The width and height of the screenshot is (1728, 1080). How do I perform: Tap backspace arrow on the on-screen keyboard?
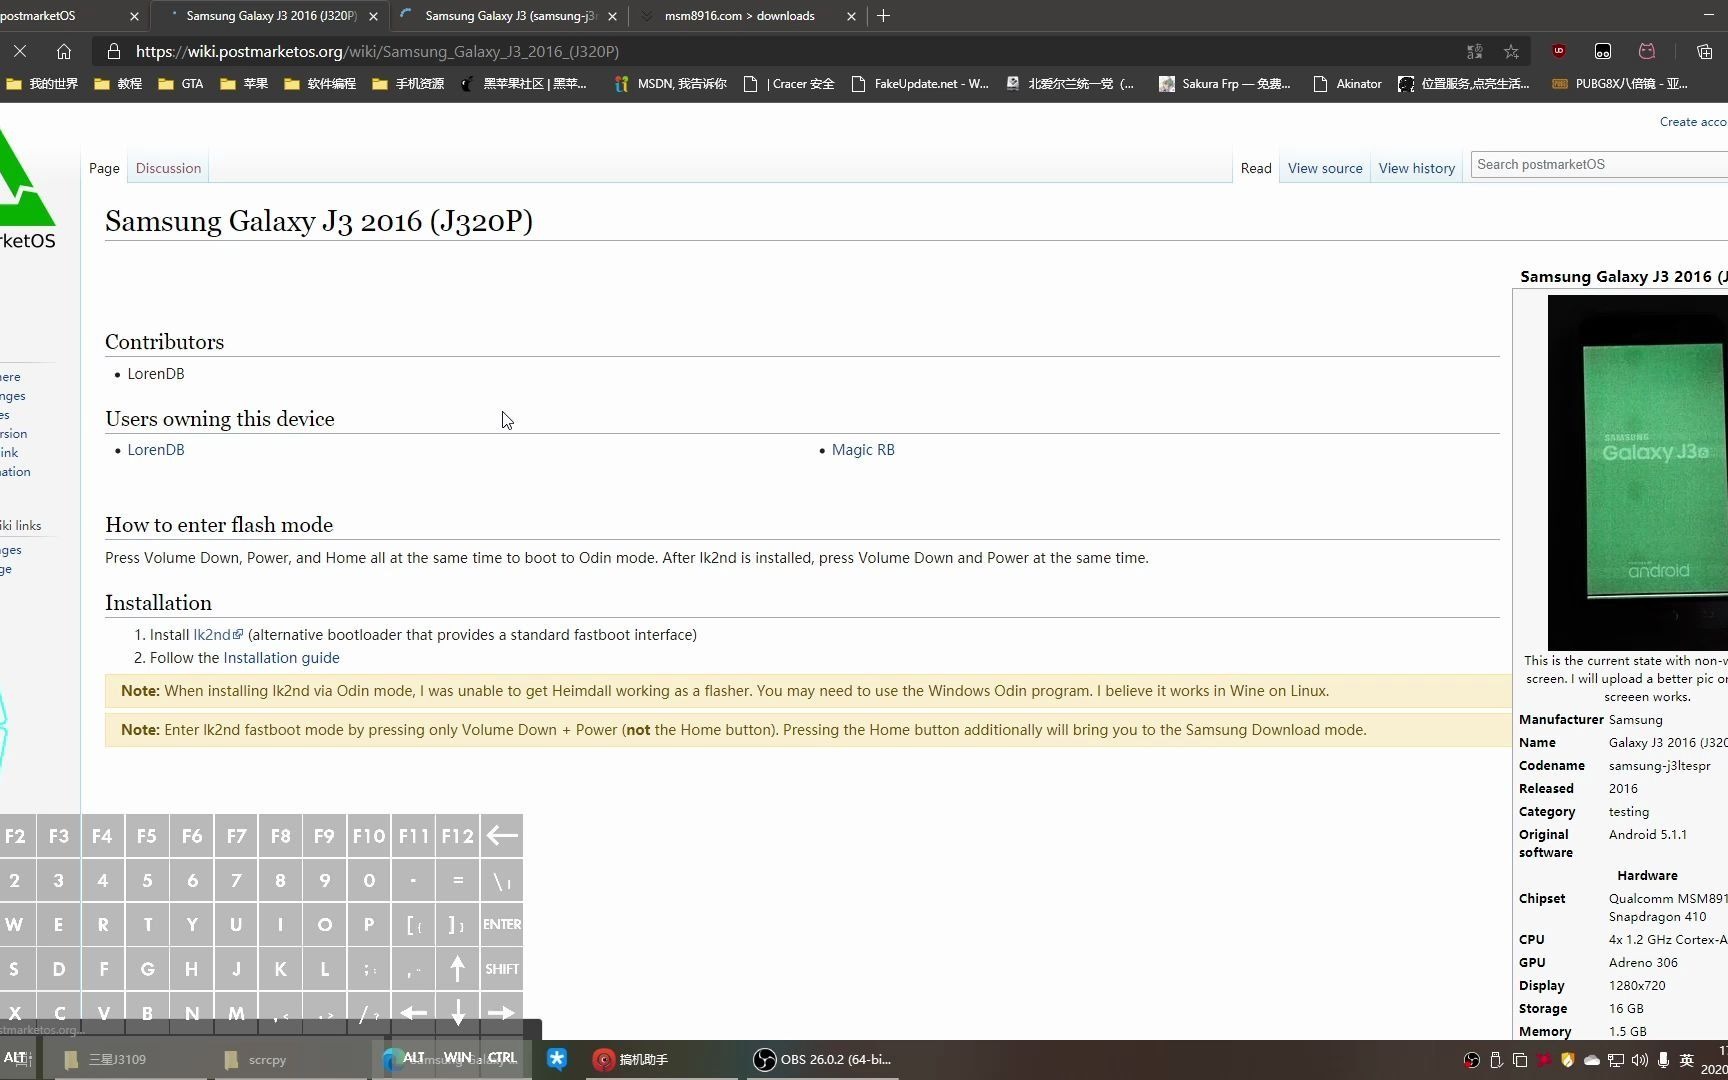(x=502, y=836)
